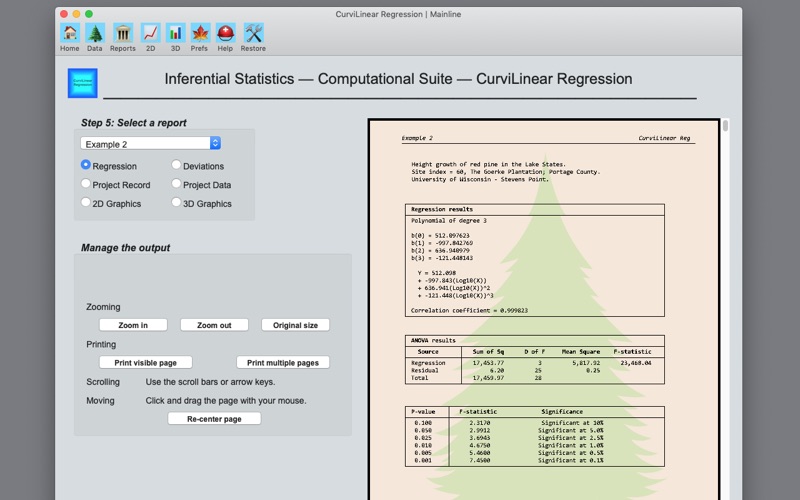Click the Zoom in button
This screenshot has height=500, width=800.
tap(133, 325)
